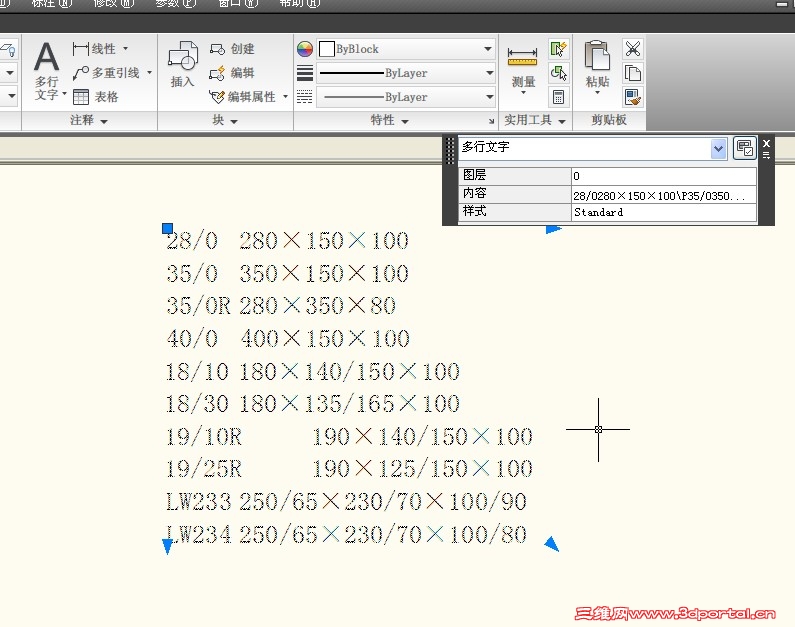Image resolution: width=795 pixels, height=627 pixels.
Task: Click the linetype icon
Action: coord(305,97)
